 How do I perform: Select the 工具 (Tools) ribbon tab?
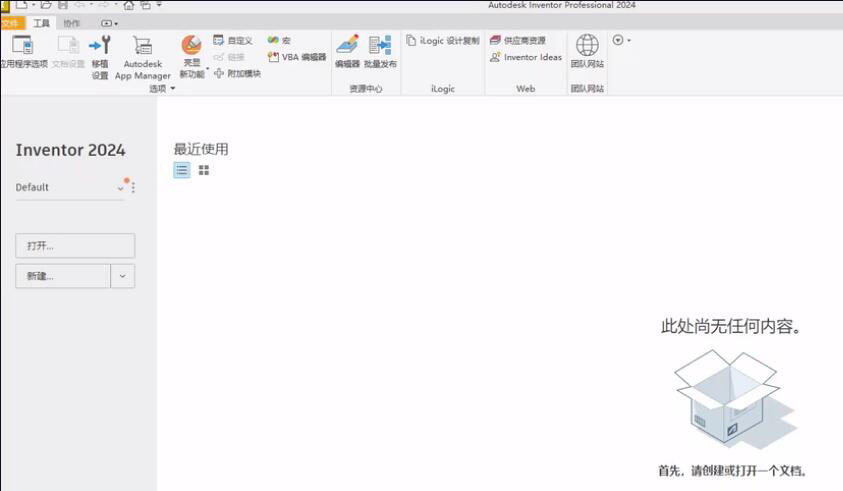pos(41,23)
